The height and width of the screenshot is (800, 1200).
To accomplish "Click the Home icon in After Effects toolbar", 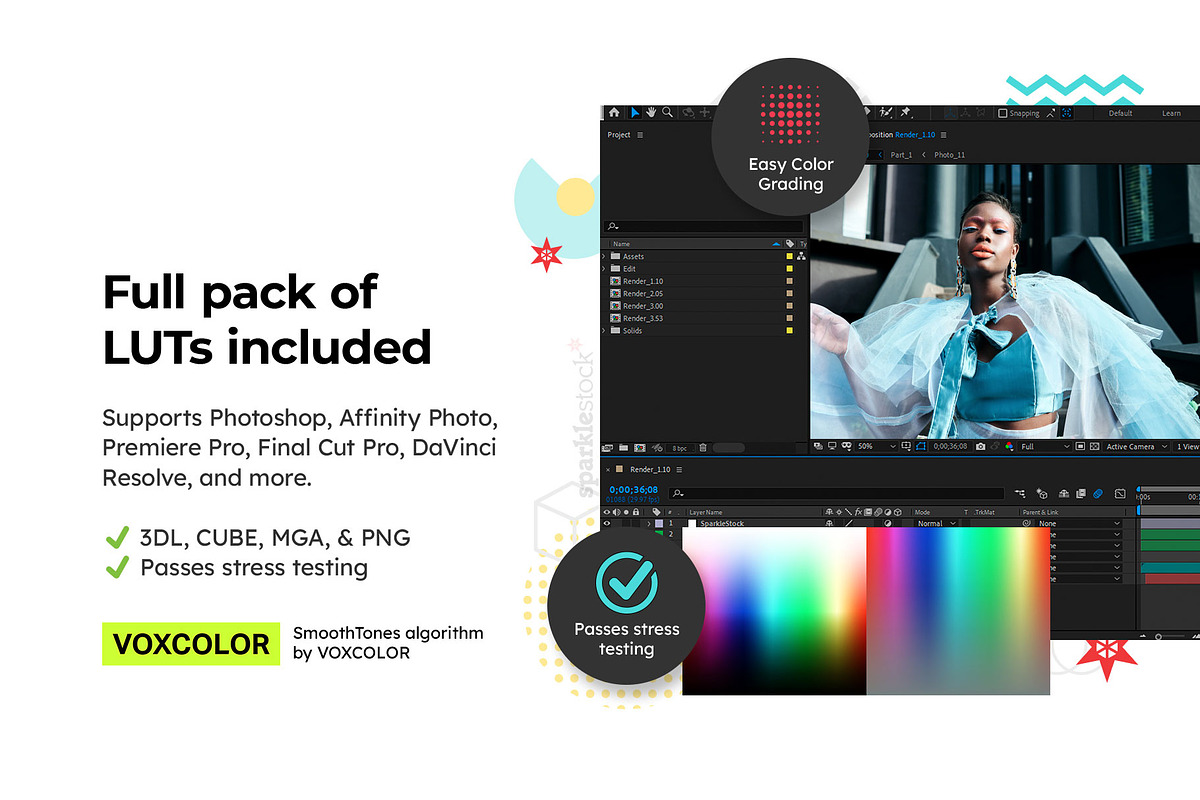I will click(614, 113).
